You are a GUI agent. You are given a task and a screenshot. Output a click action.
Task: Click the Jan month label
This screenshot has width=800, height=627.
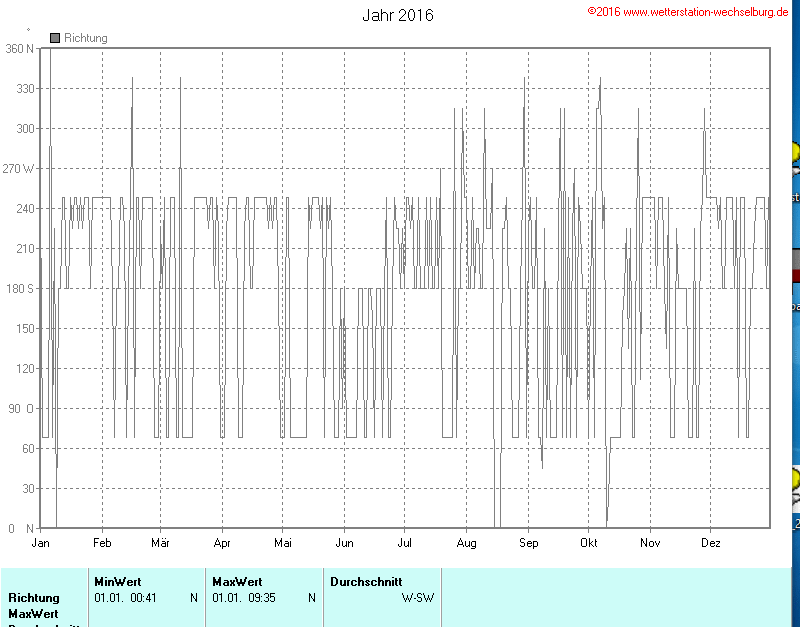pos(40,543)
